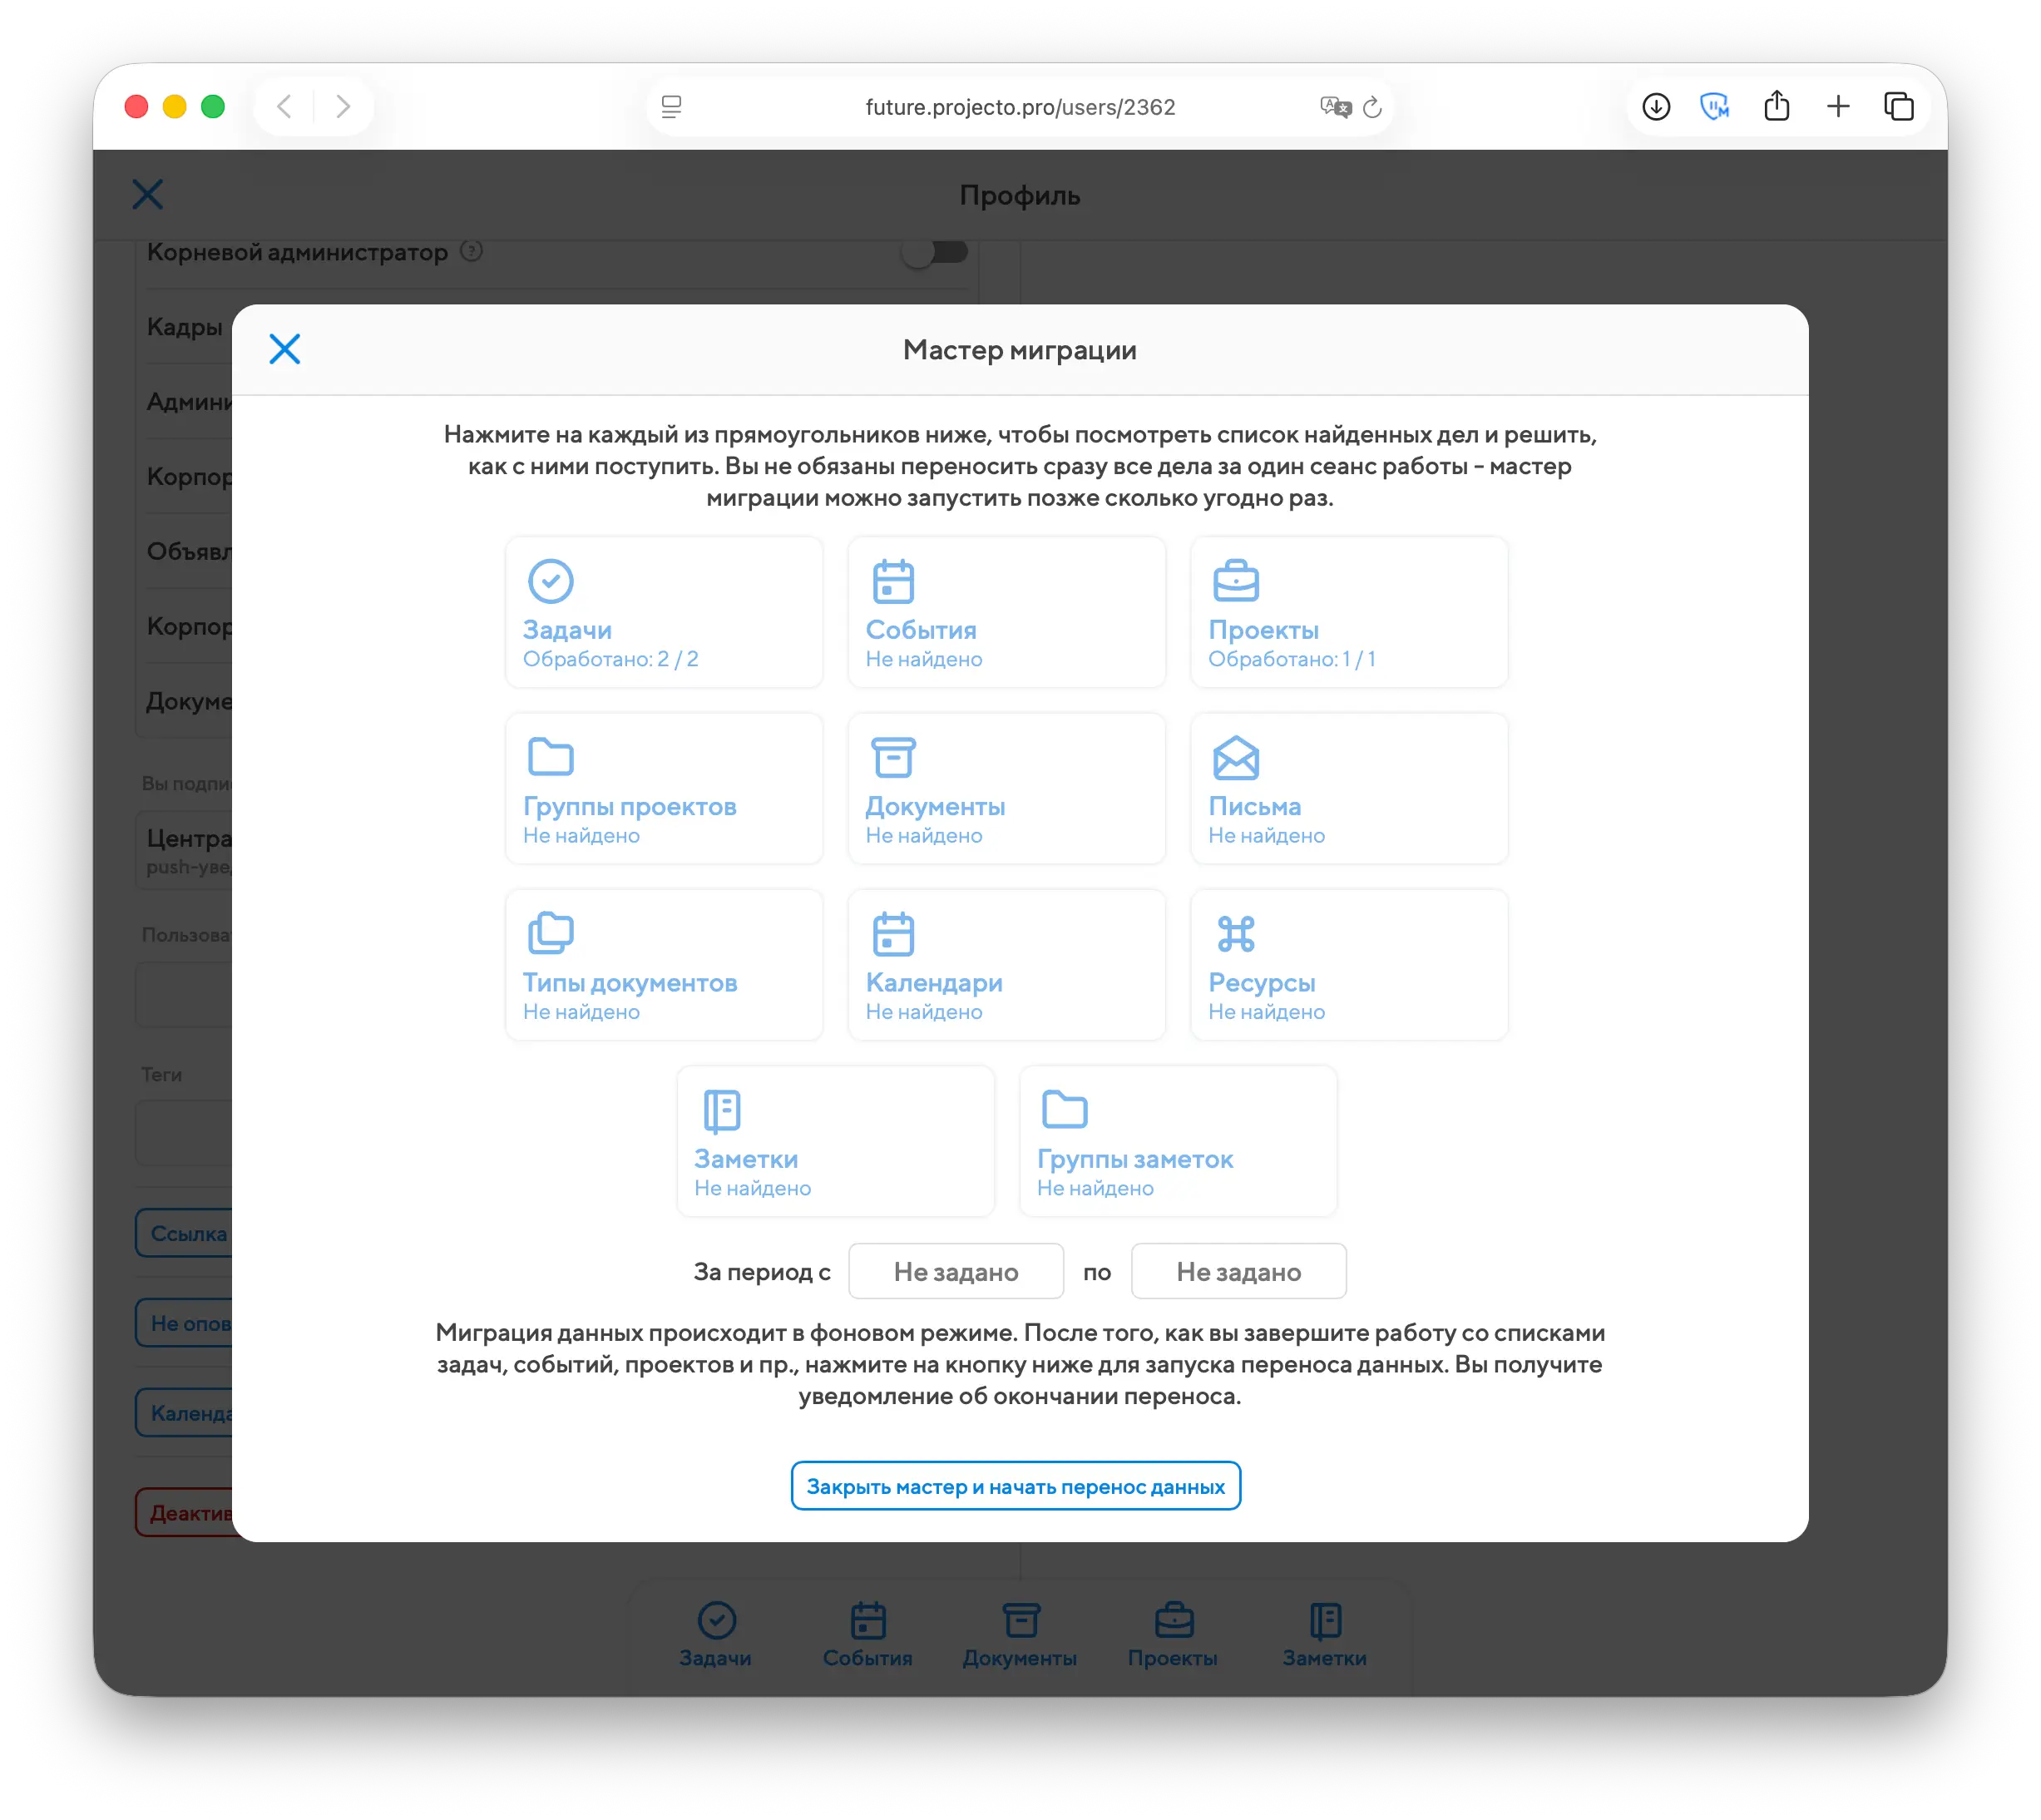Close the Профиль panel with X
Screen dimensions: 2041x1820
(148, 194)
